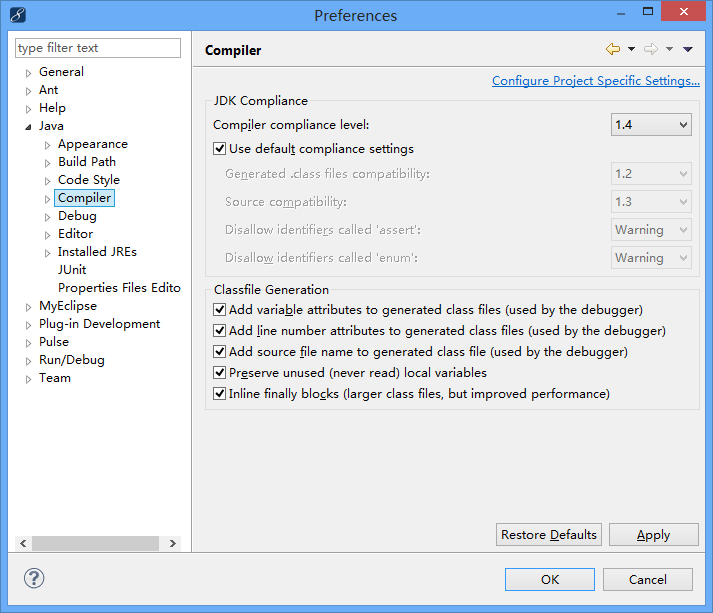Screen dimensions: 713x613
Task: Expand the Code Style node arrow
Action: coord(47,181)
